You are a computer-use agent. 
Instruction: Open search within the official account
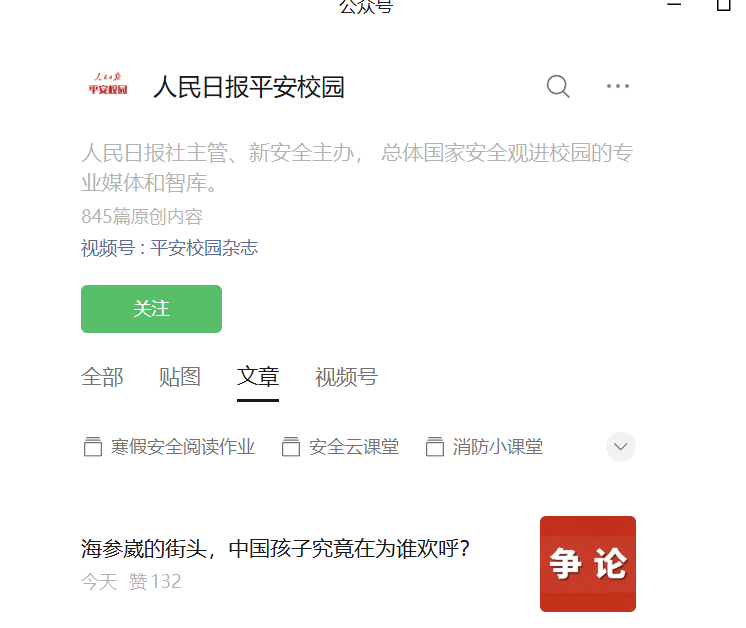point(558,87)
